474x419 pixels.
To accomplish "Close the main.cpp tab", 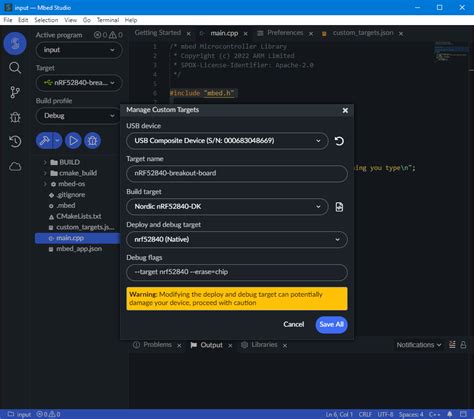I will click(x=245, y=34).
